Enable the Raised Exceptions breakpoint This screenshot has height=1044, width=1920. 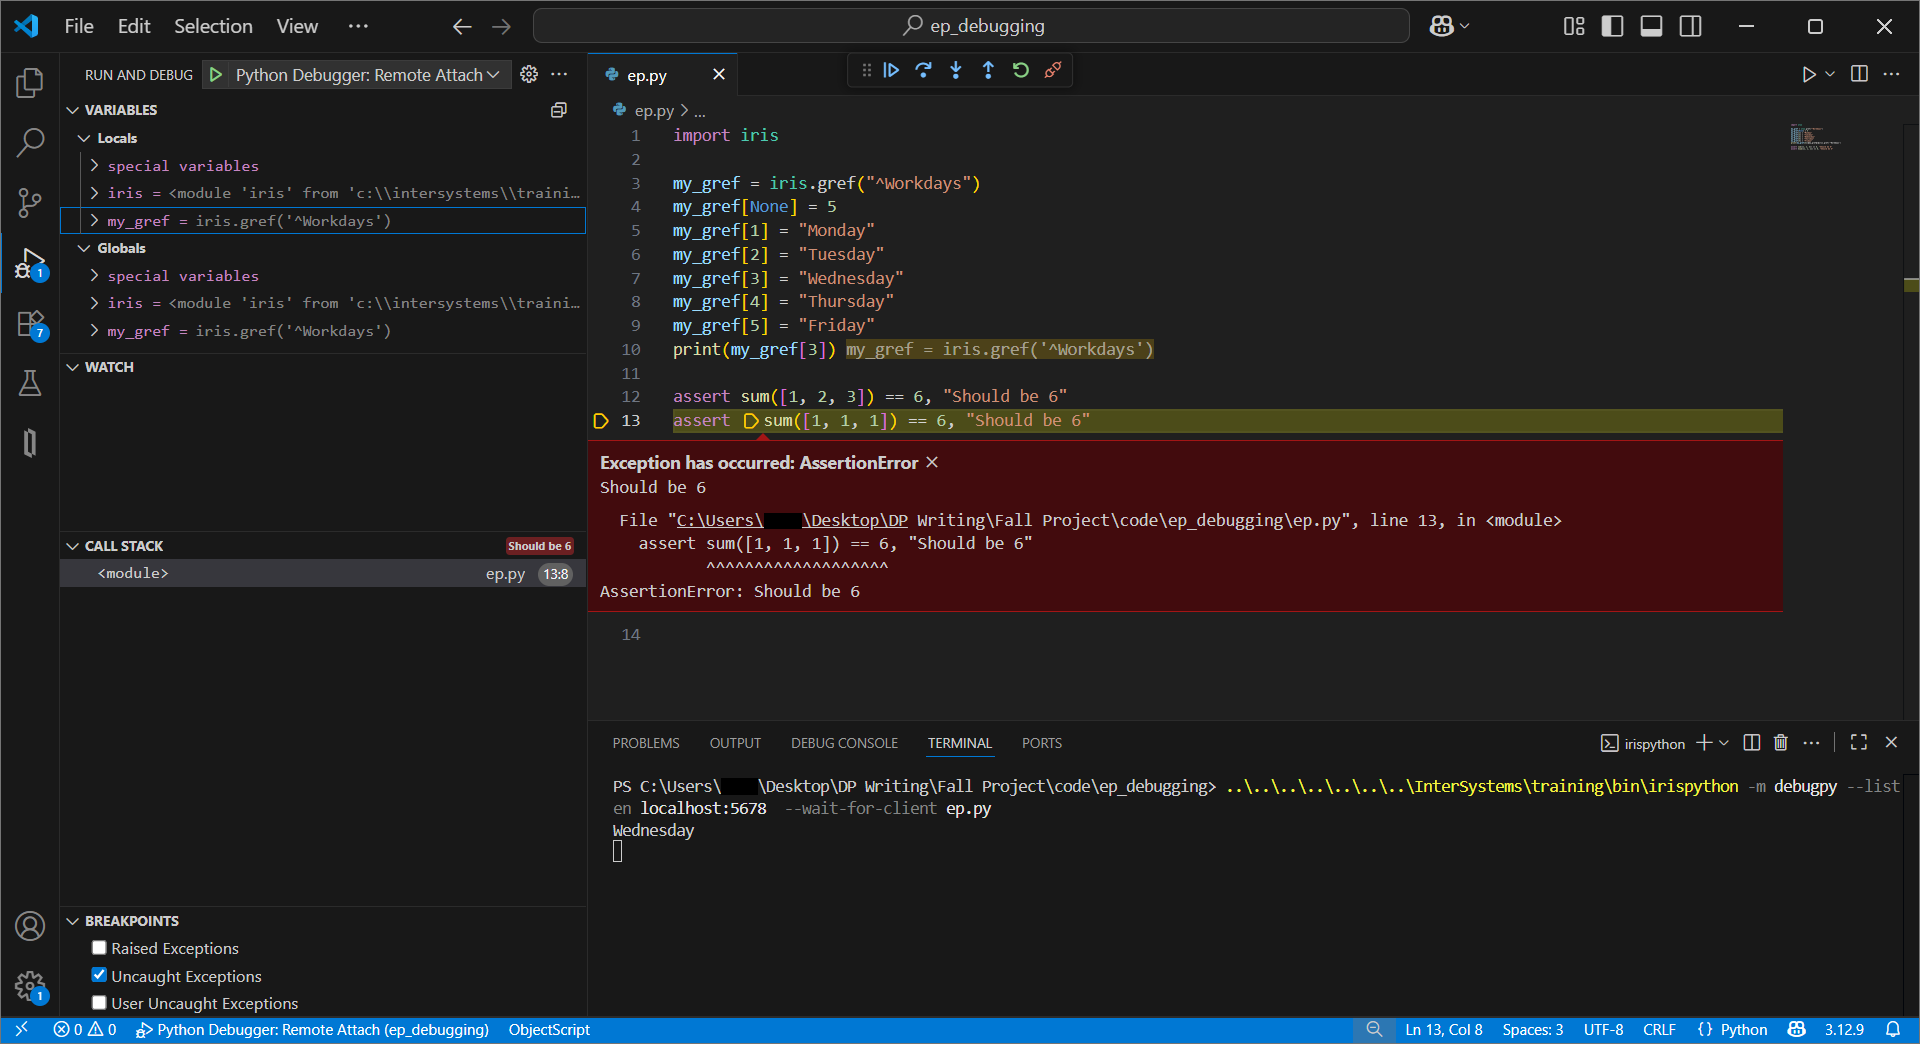(x=99, y=947)
